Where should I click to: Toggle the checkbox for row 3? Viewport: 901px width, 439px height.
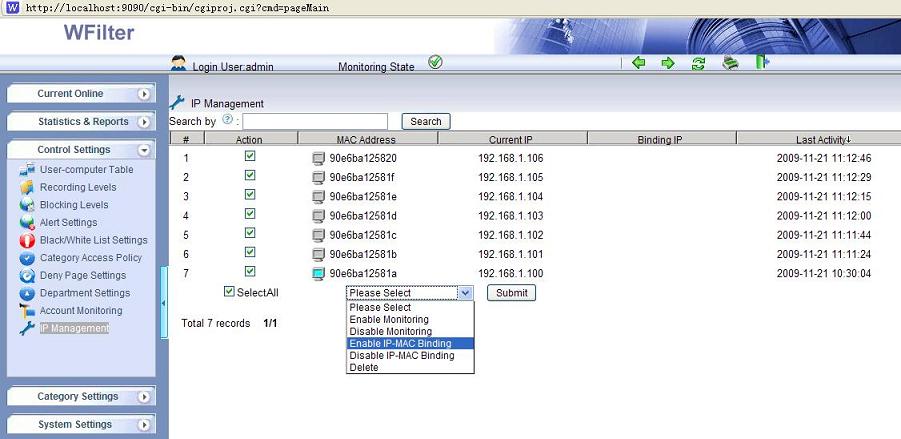(x=250, y=194)
